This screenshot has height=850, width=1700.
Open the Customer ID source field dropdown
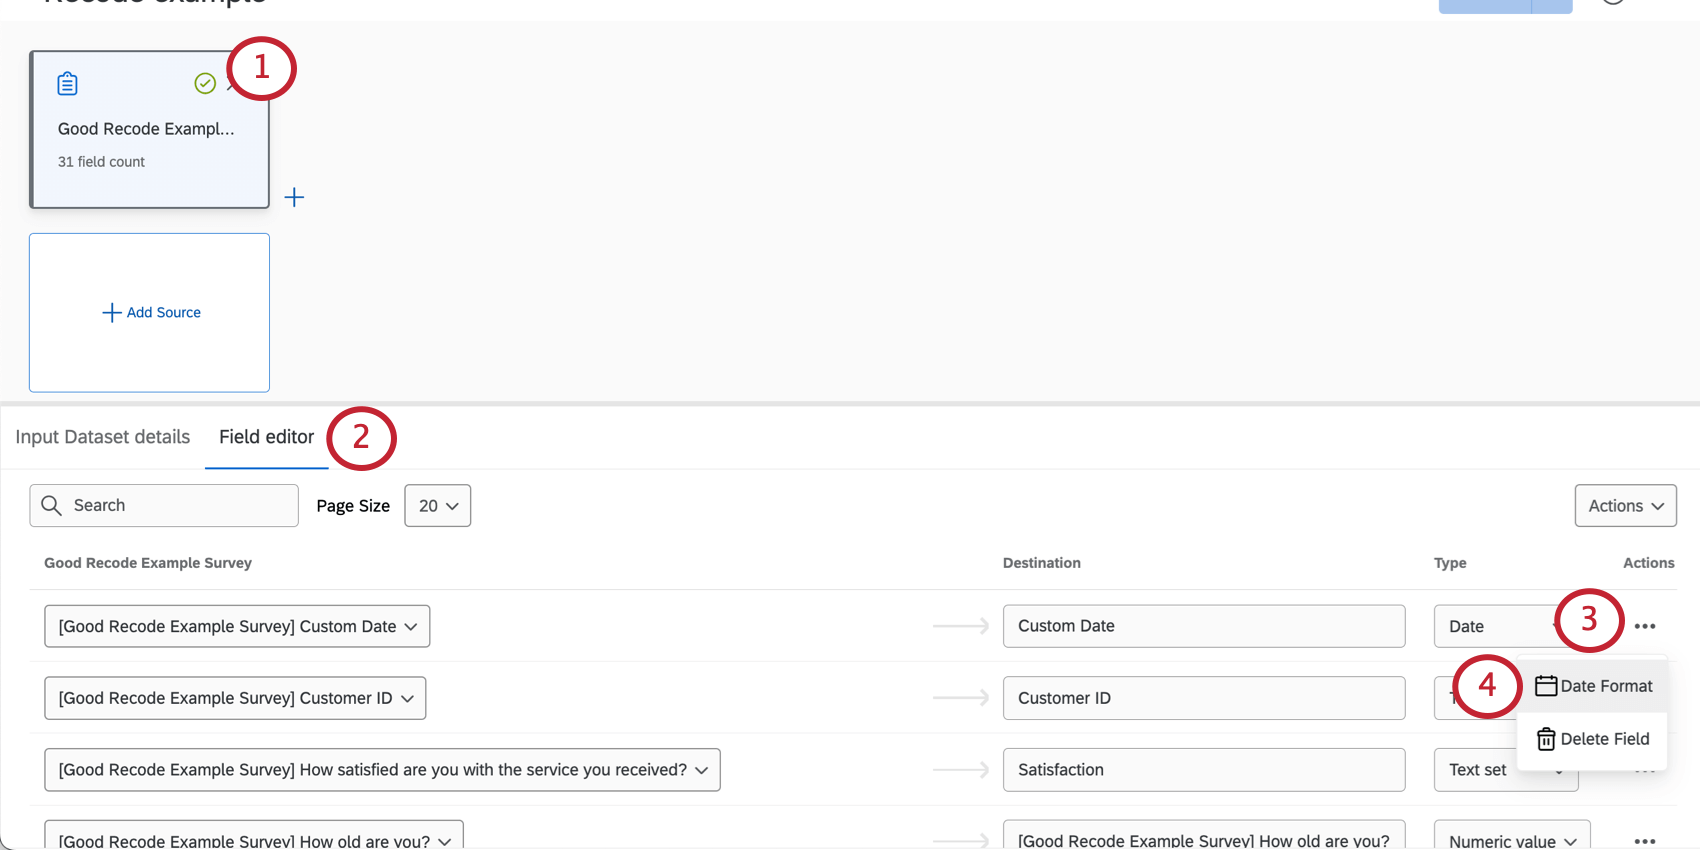tap(235, 699)
